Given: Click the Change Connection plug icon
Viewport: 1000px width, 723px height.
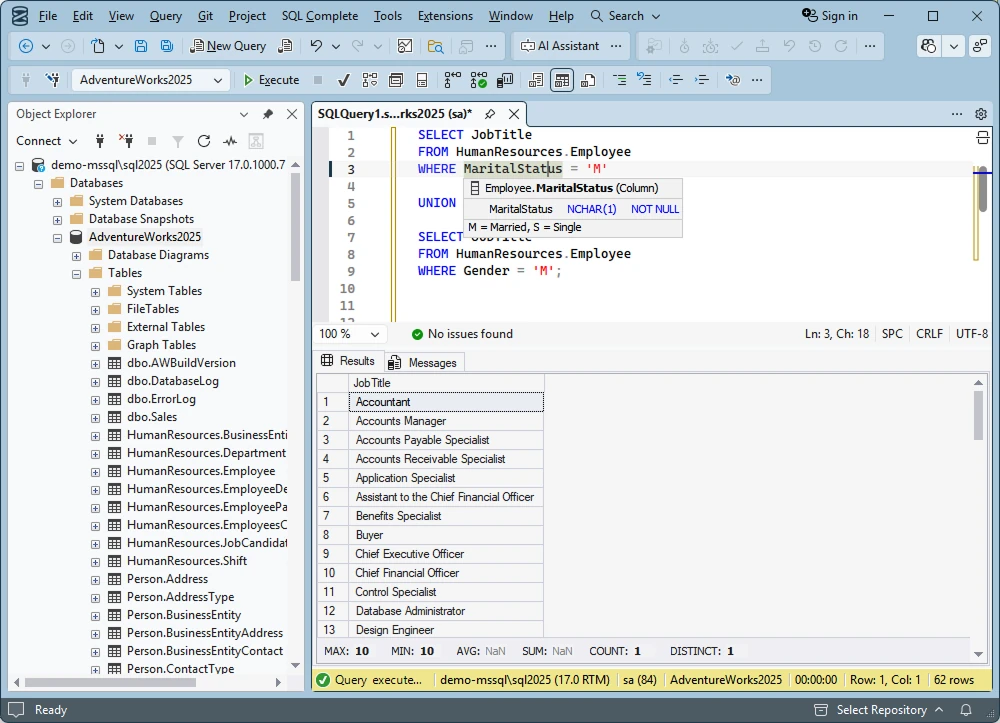Looking at the screenshot, I should pos(53,80).
